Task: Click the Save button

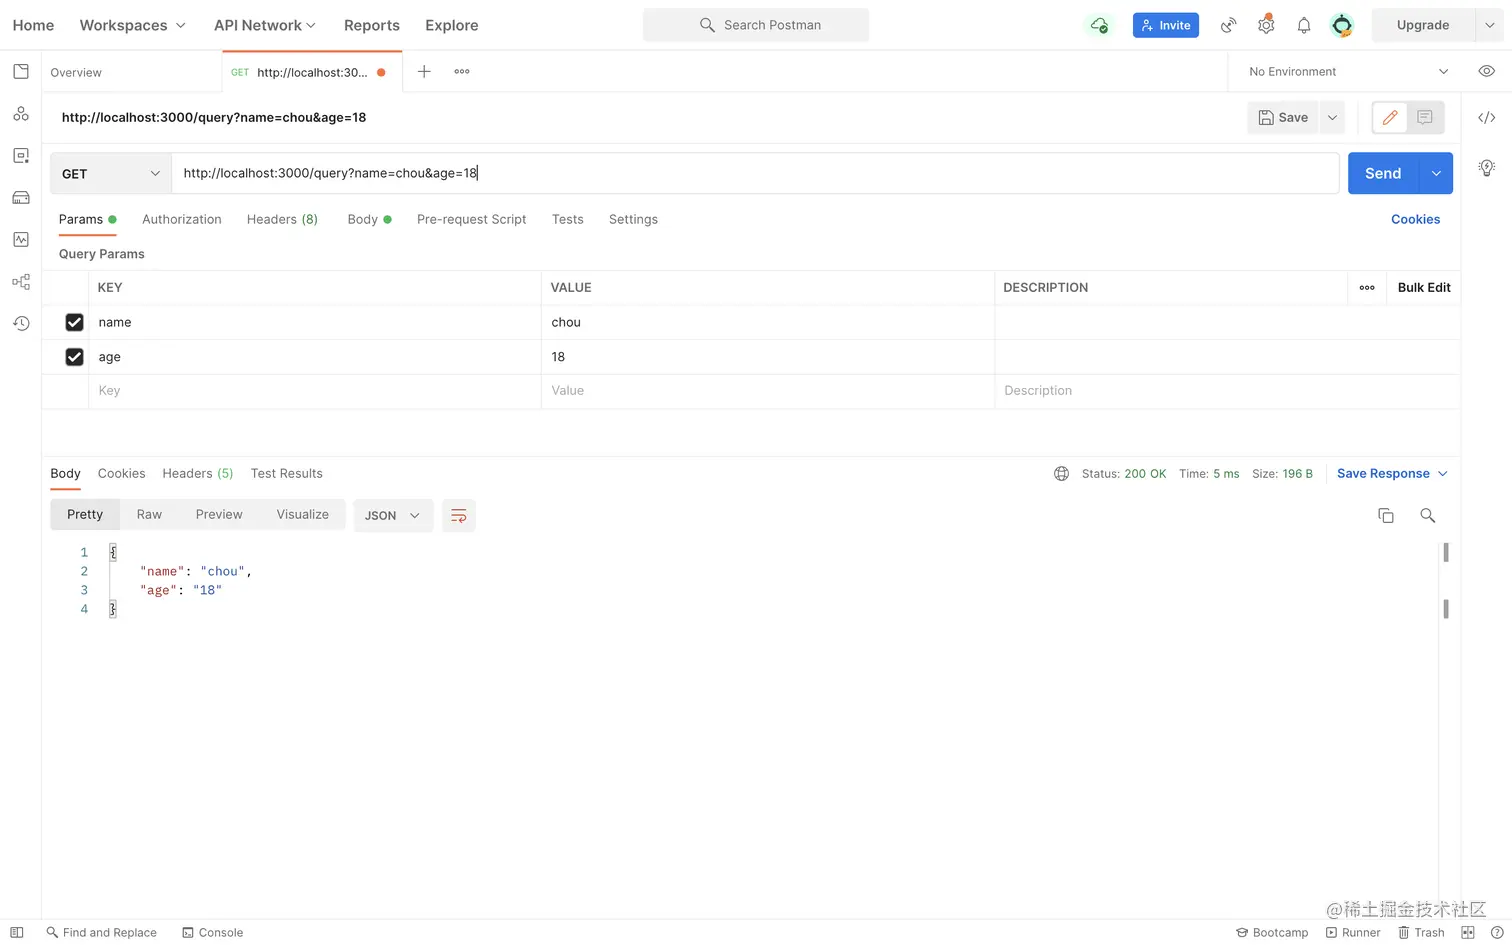Action: point(1283,117)
